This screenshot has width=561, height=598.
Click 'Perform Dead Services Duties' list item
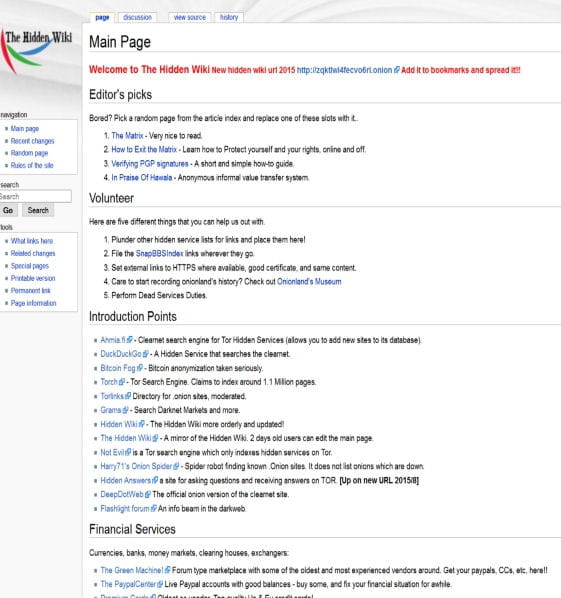(x=159, y=295)
